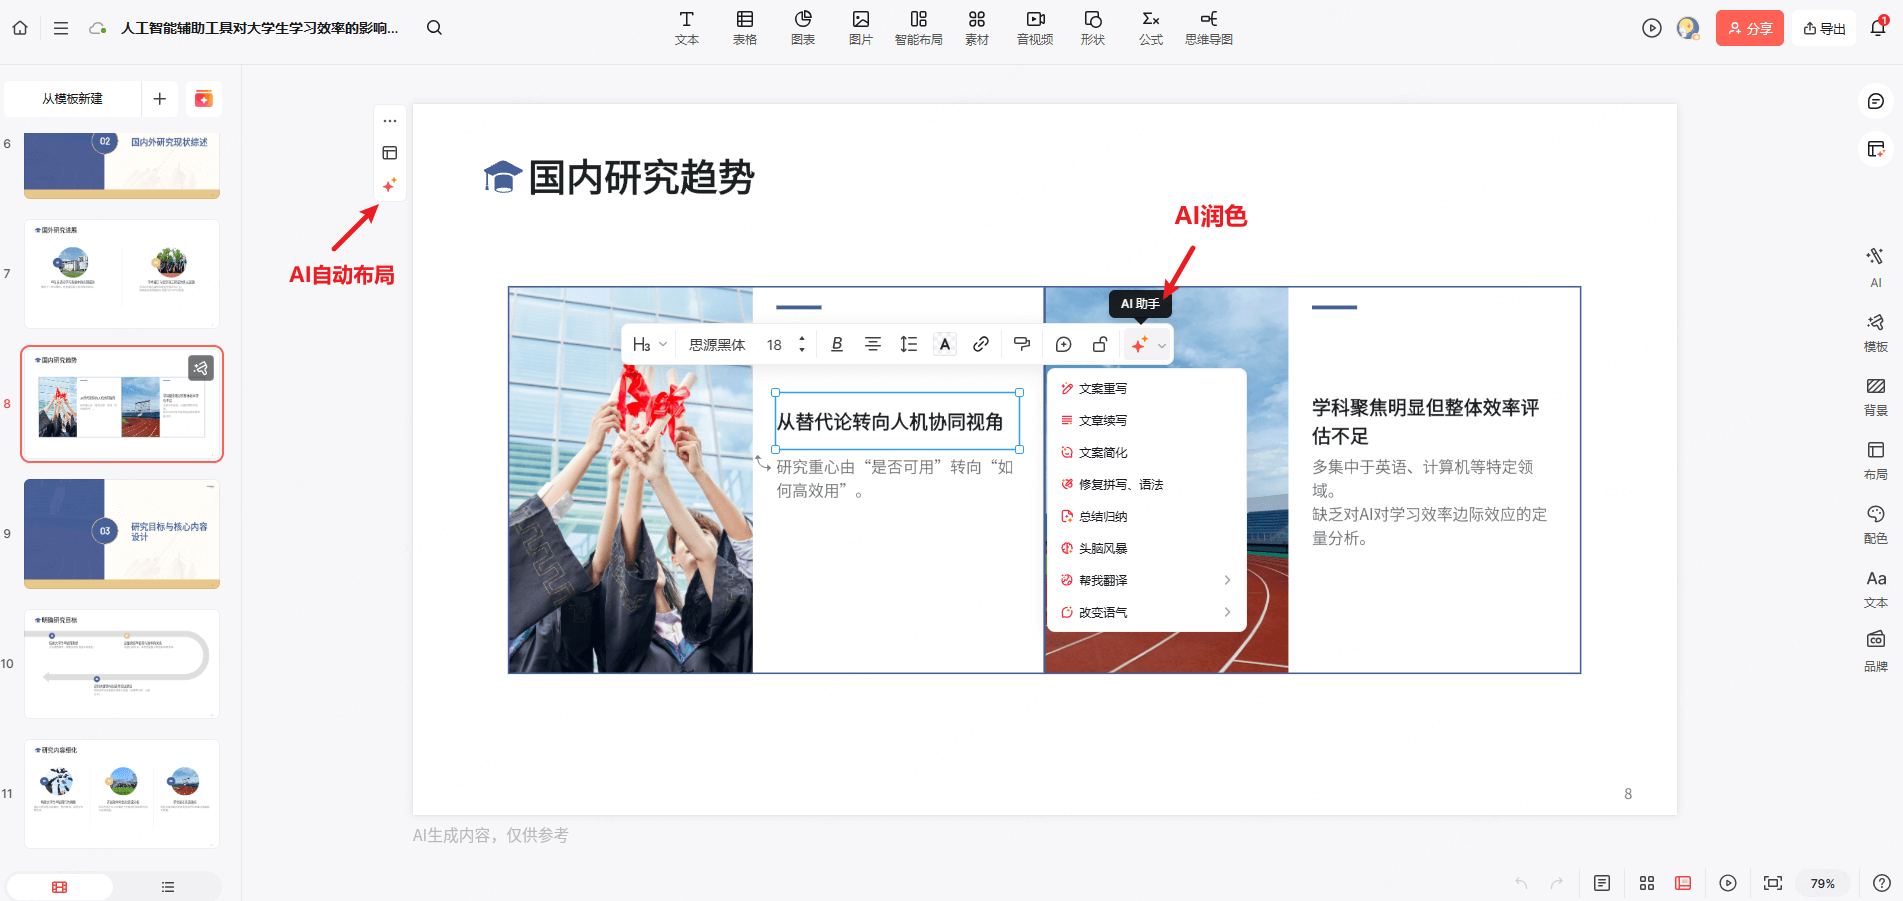1903x901 pixels.
Task: Insert a table from the top toolbar
Action: (x=744, y=27)
